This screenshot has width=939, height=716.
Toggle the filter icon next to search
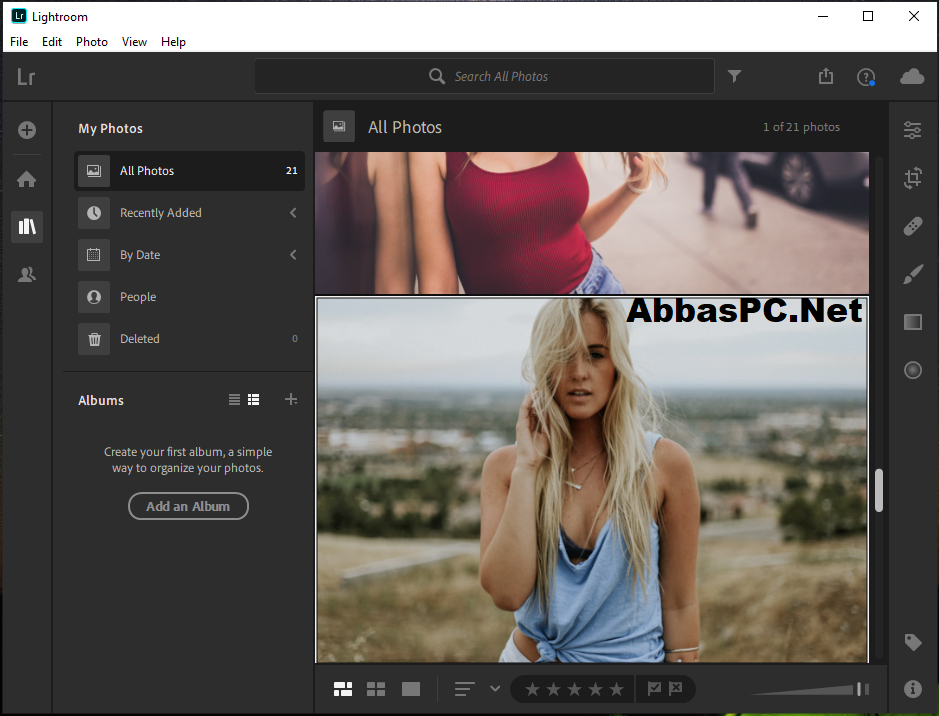pyautogui.click(x=735, y=76)
